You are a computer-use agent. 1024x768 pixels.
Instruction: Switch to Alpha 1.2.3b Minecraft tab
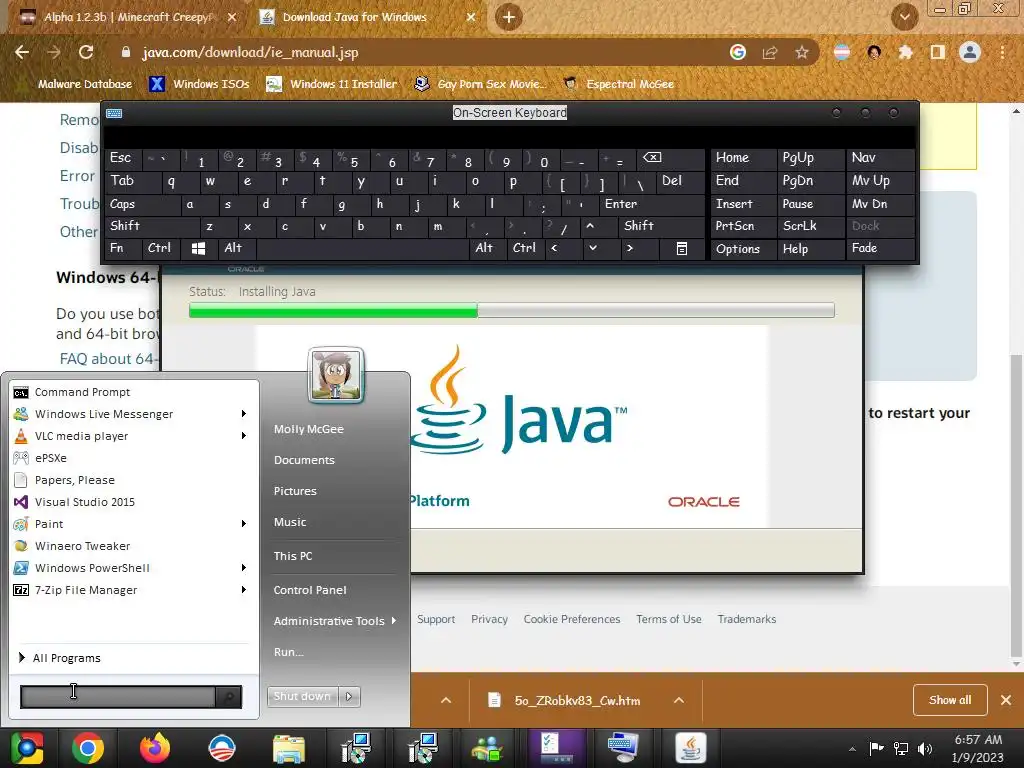(128, 17)
